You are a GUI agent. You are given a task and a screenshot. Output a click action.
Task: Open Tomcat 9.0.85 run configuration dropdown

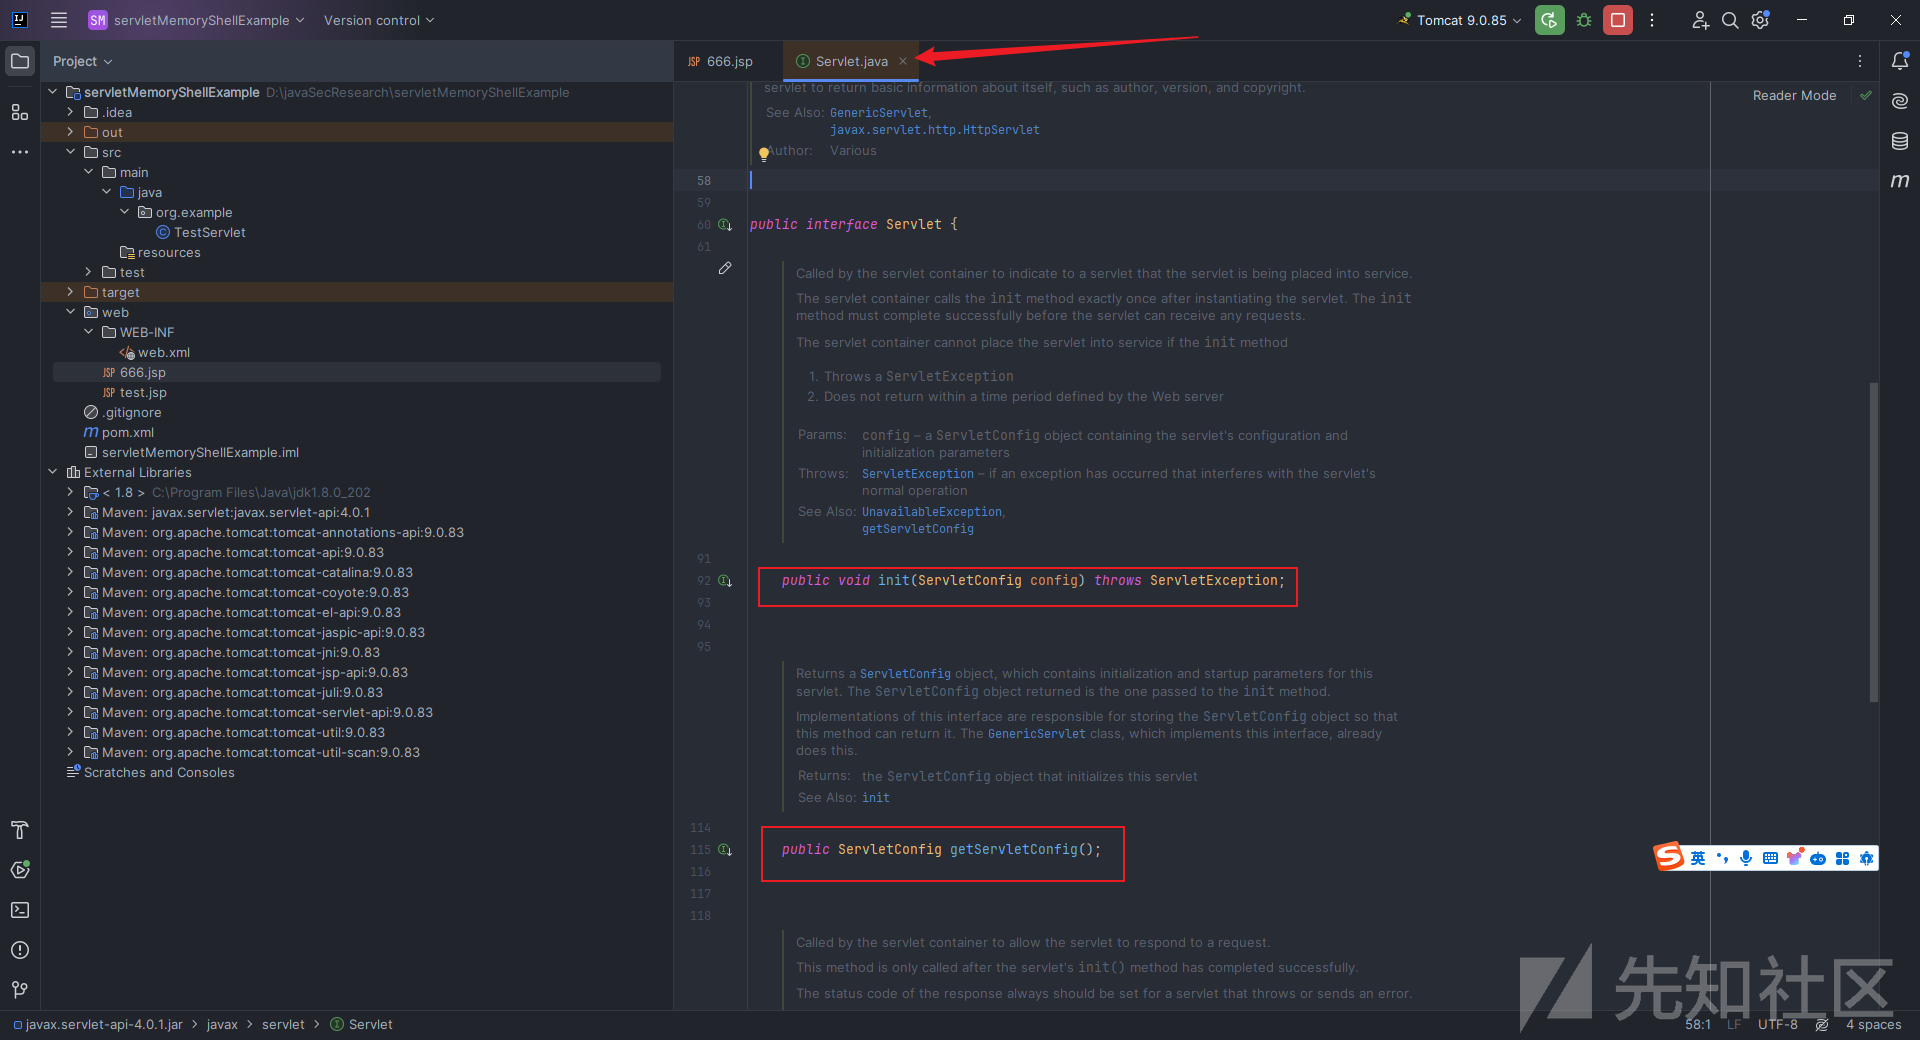point(1461,20)
